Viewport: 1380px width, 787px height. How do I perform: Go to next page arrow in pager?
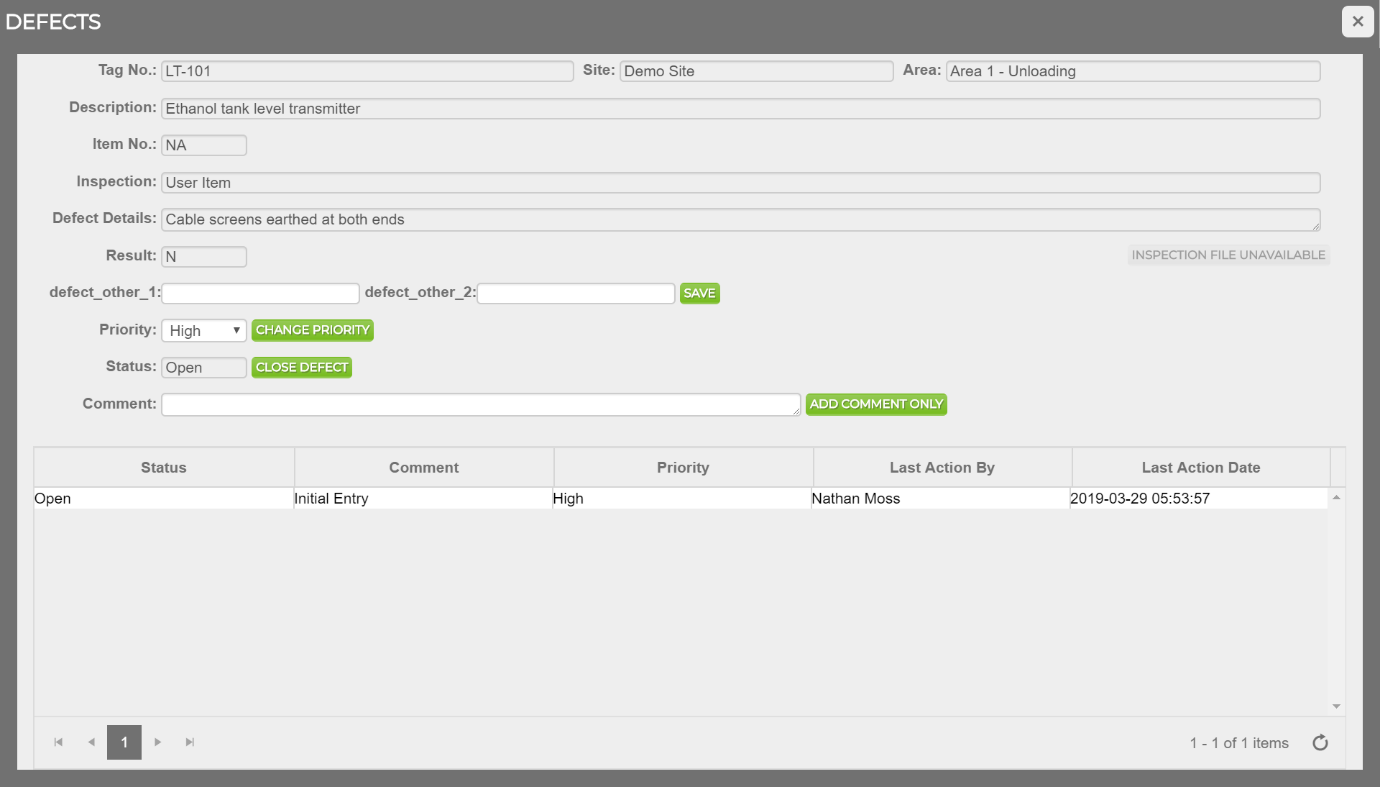tap(157, 743)
